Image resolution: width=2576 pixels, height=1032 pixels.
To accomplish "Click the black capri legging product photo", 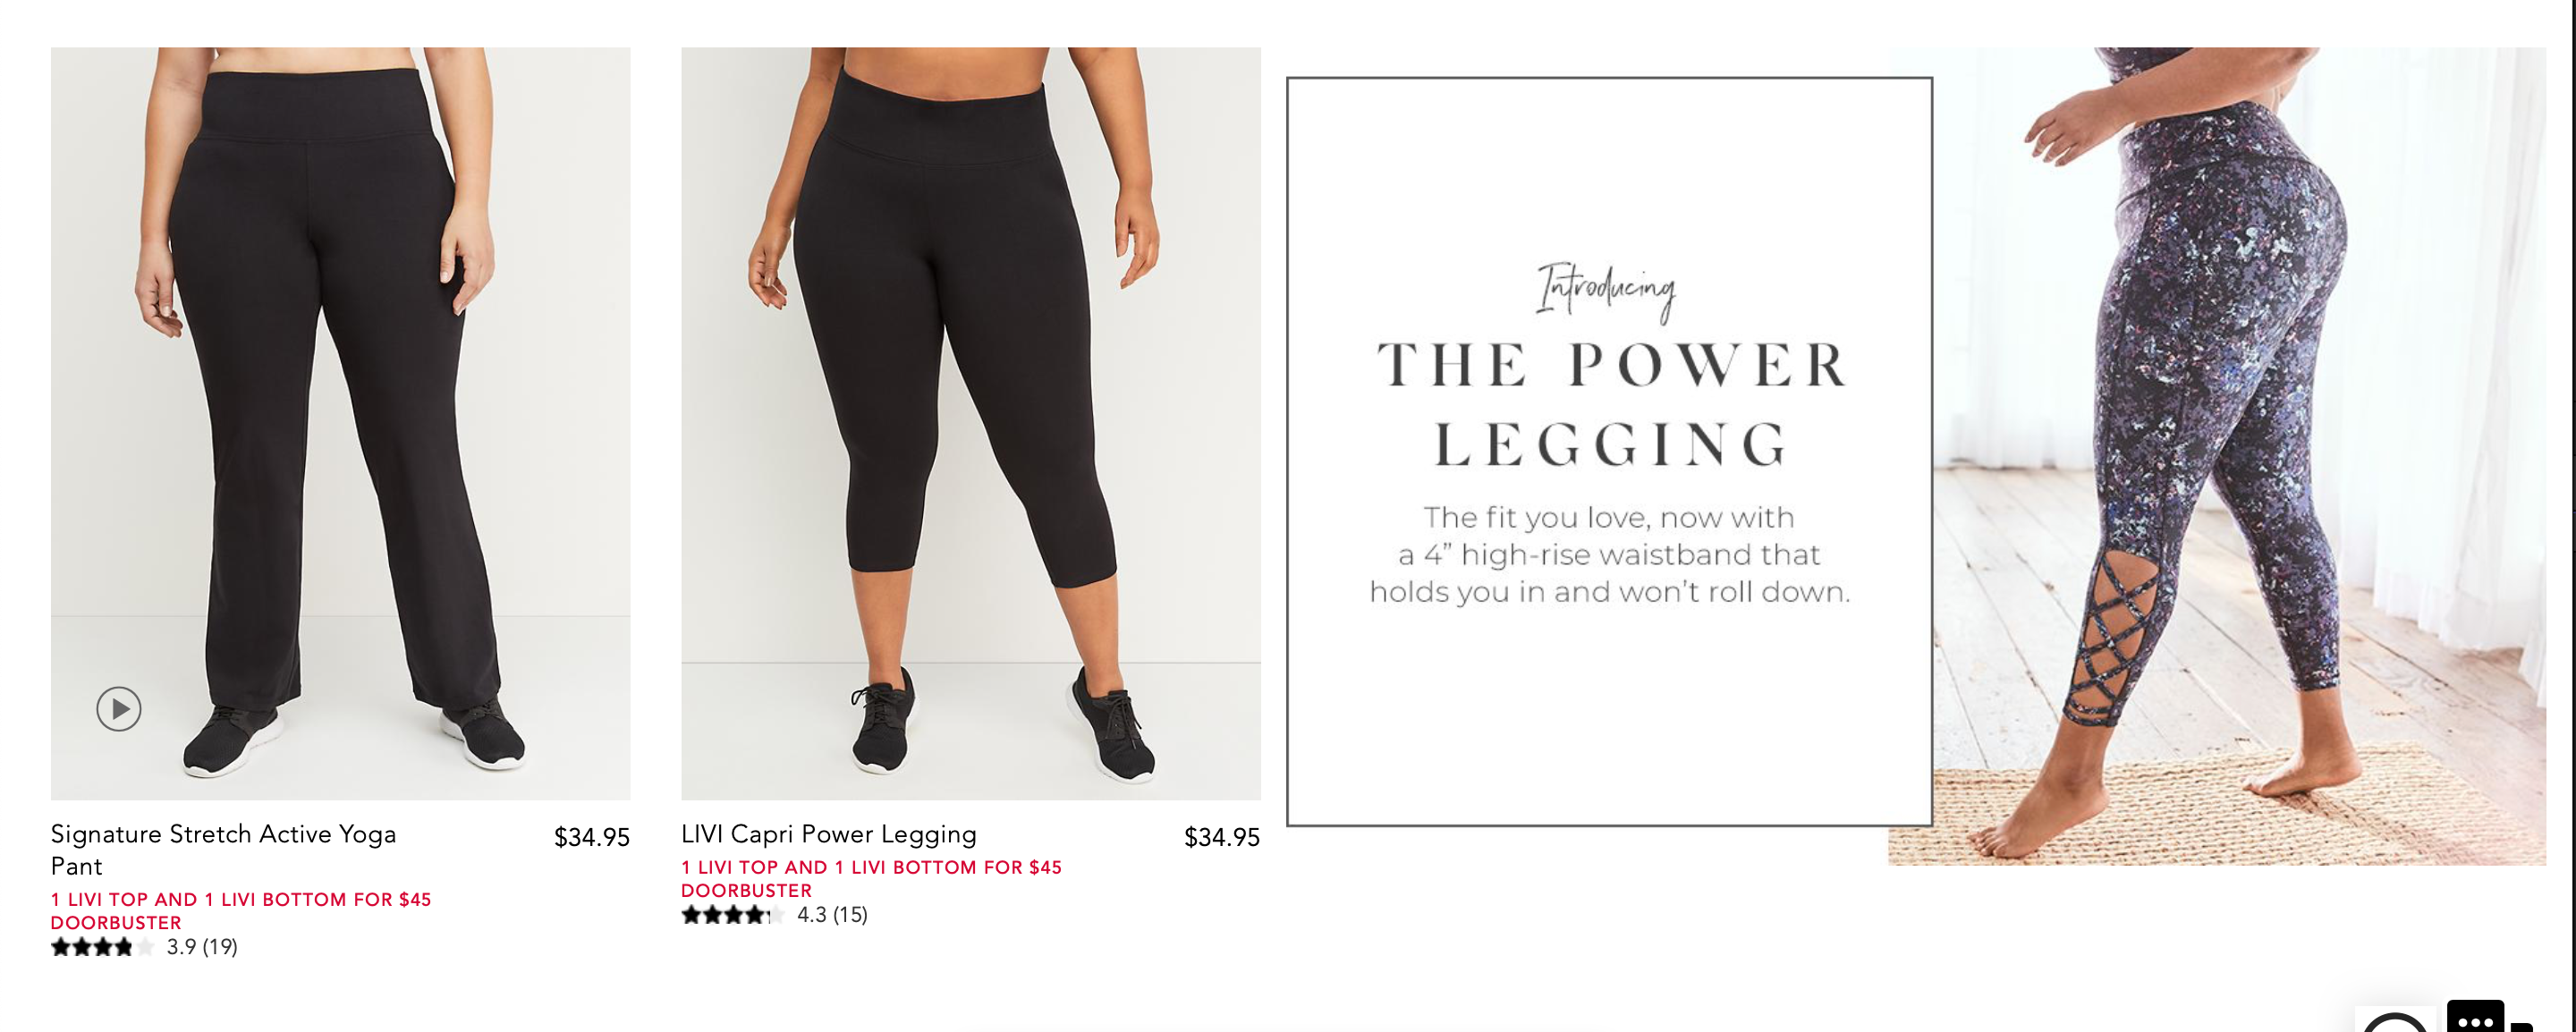I will point(970,400).
